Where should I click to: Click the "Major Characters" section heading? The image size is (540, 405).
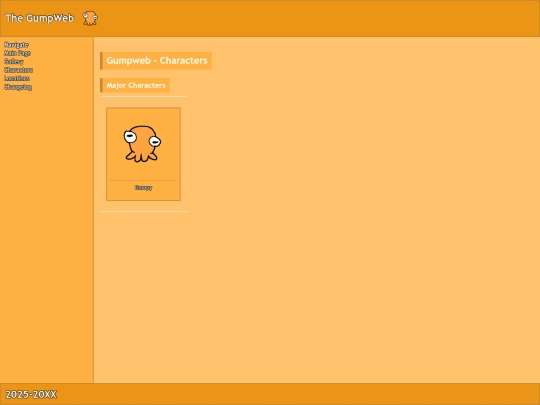click(136, 85)
